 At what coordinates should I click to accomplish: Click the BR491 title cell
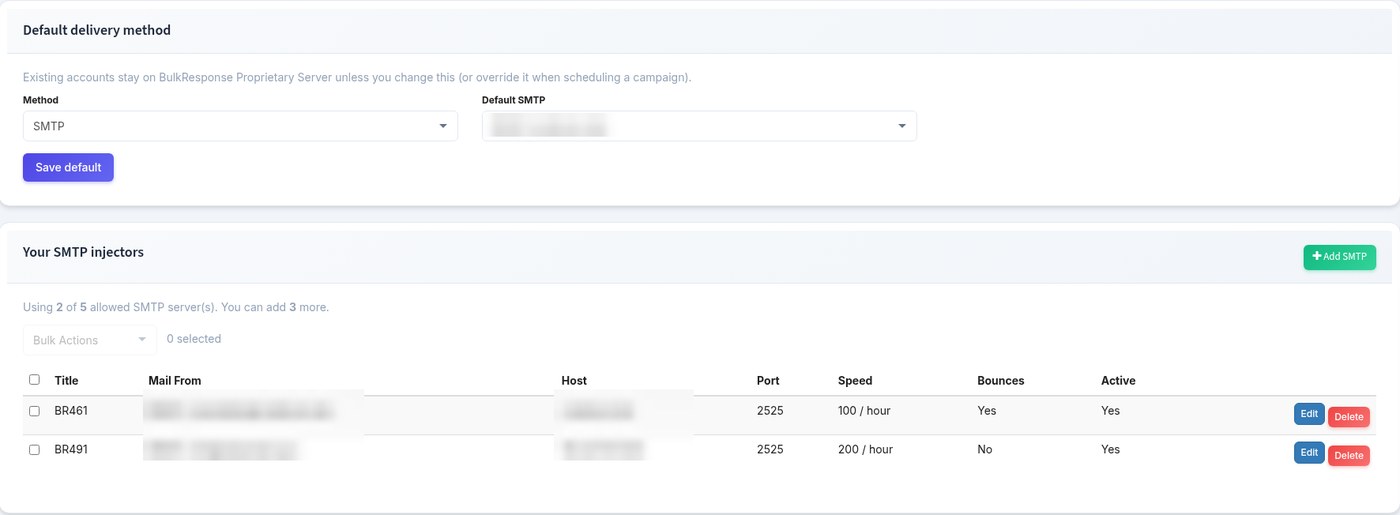pyautogui.click(x=71, y=450)
